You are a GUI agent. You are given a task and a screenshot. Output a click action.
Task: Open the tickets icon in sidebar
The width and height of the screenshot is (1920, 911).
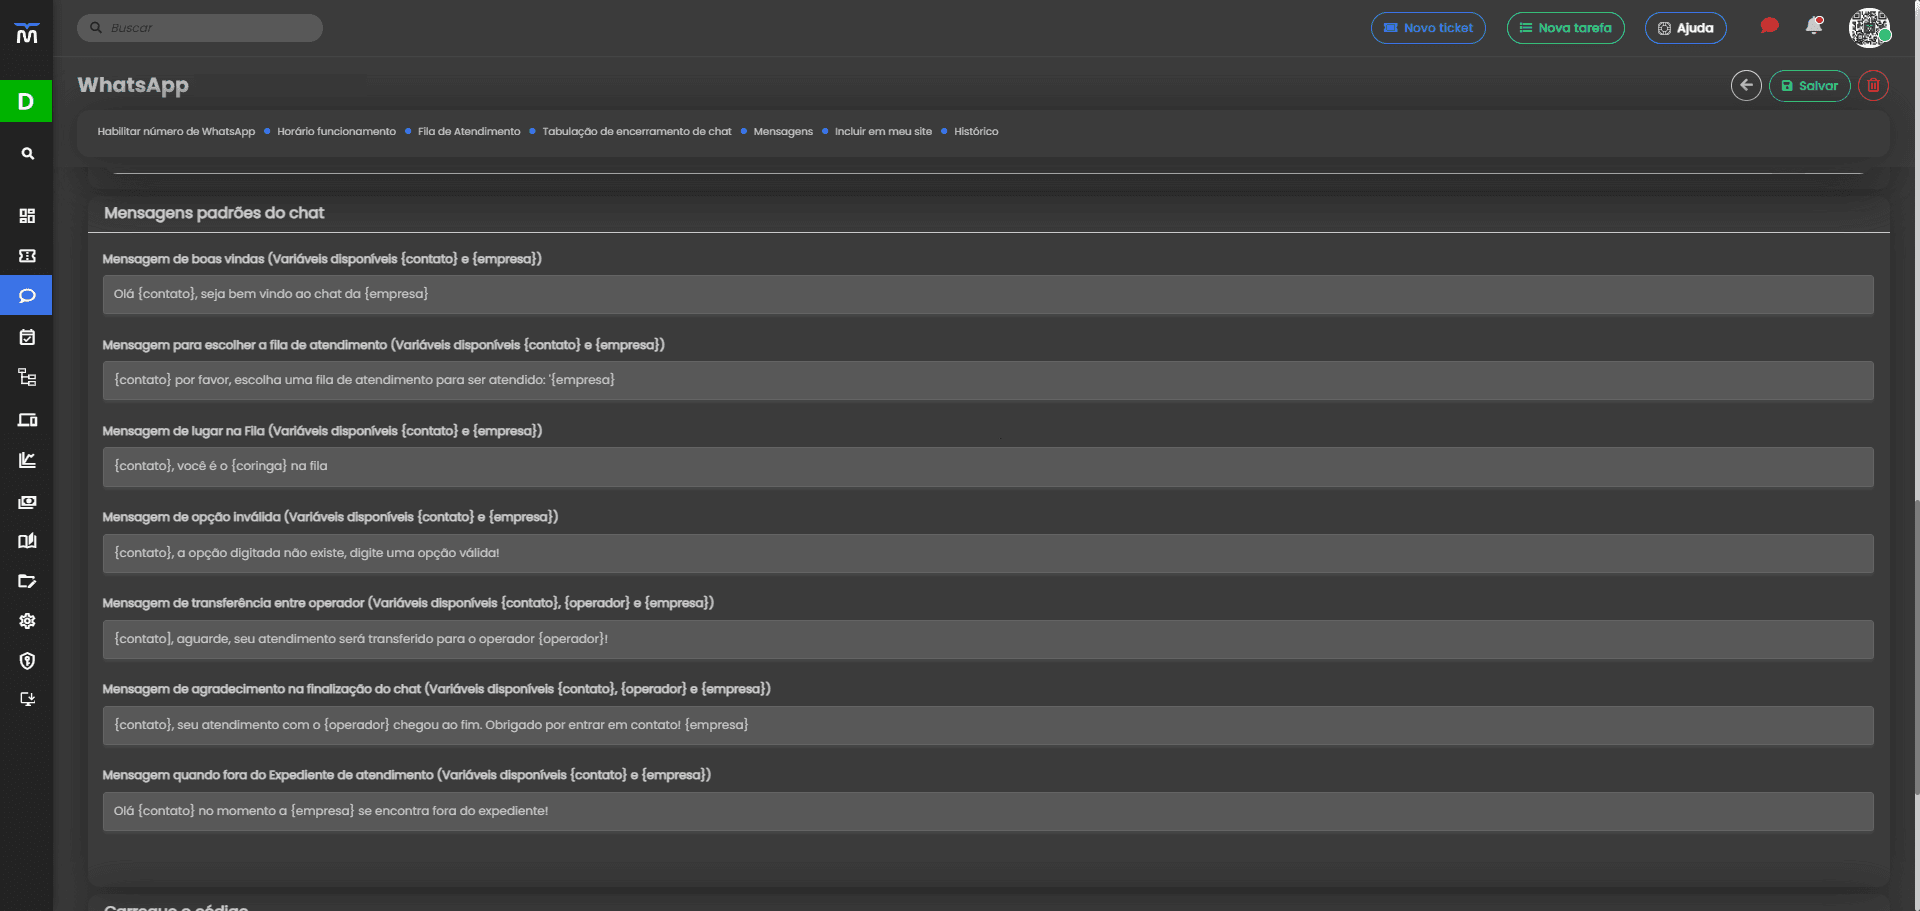pos(27,256)
